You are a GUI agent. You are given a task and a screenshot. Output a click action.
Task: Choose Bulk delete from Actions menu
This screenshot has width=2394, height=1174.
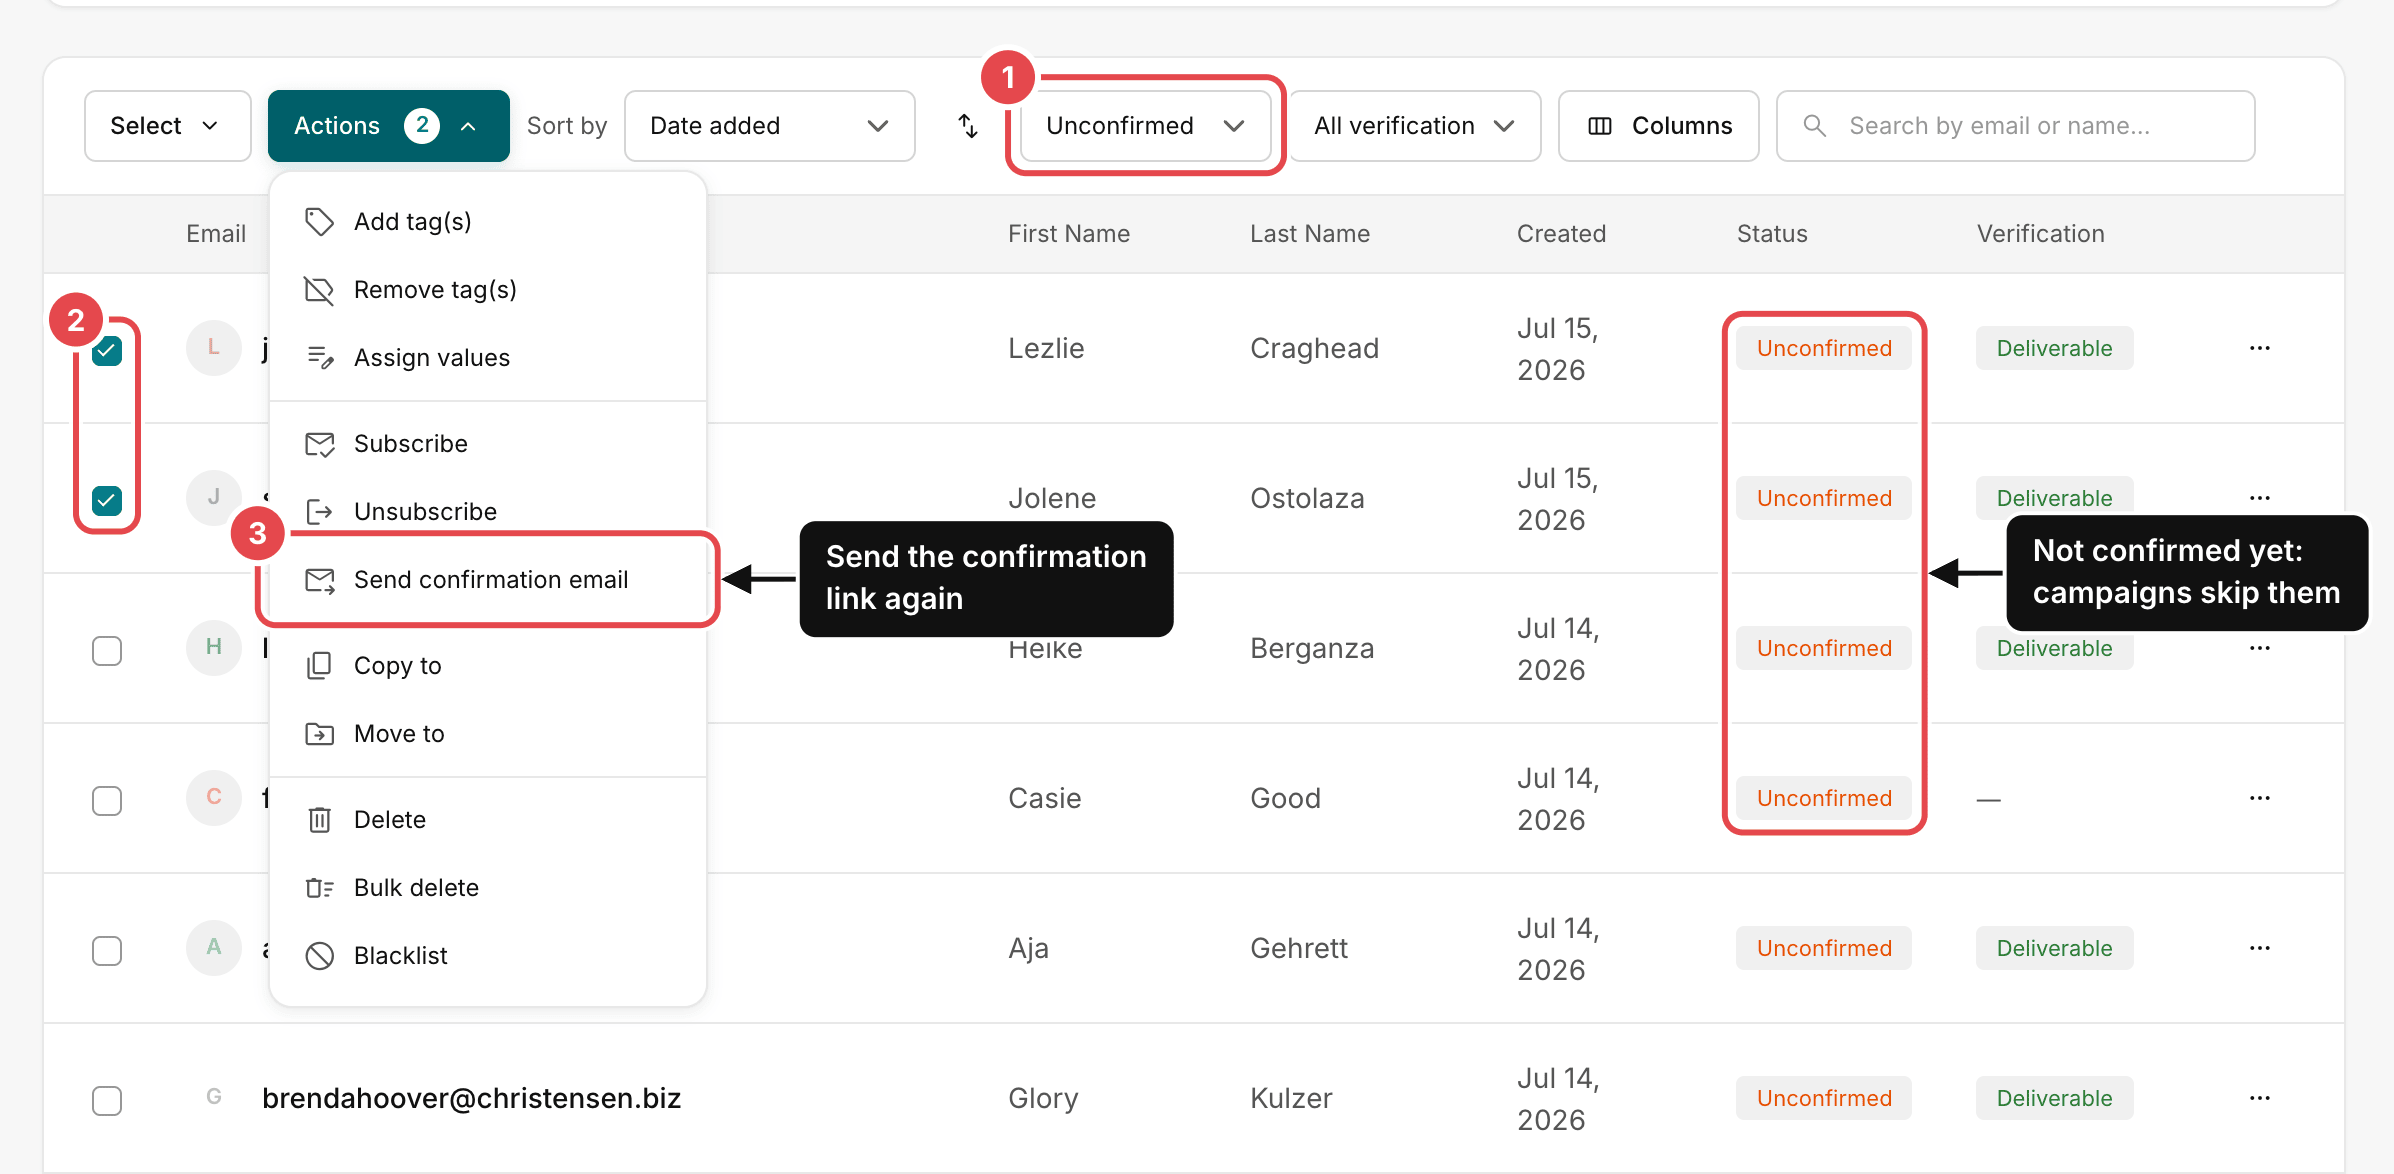coord(488,888)
